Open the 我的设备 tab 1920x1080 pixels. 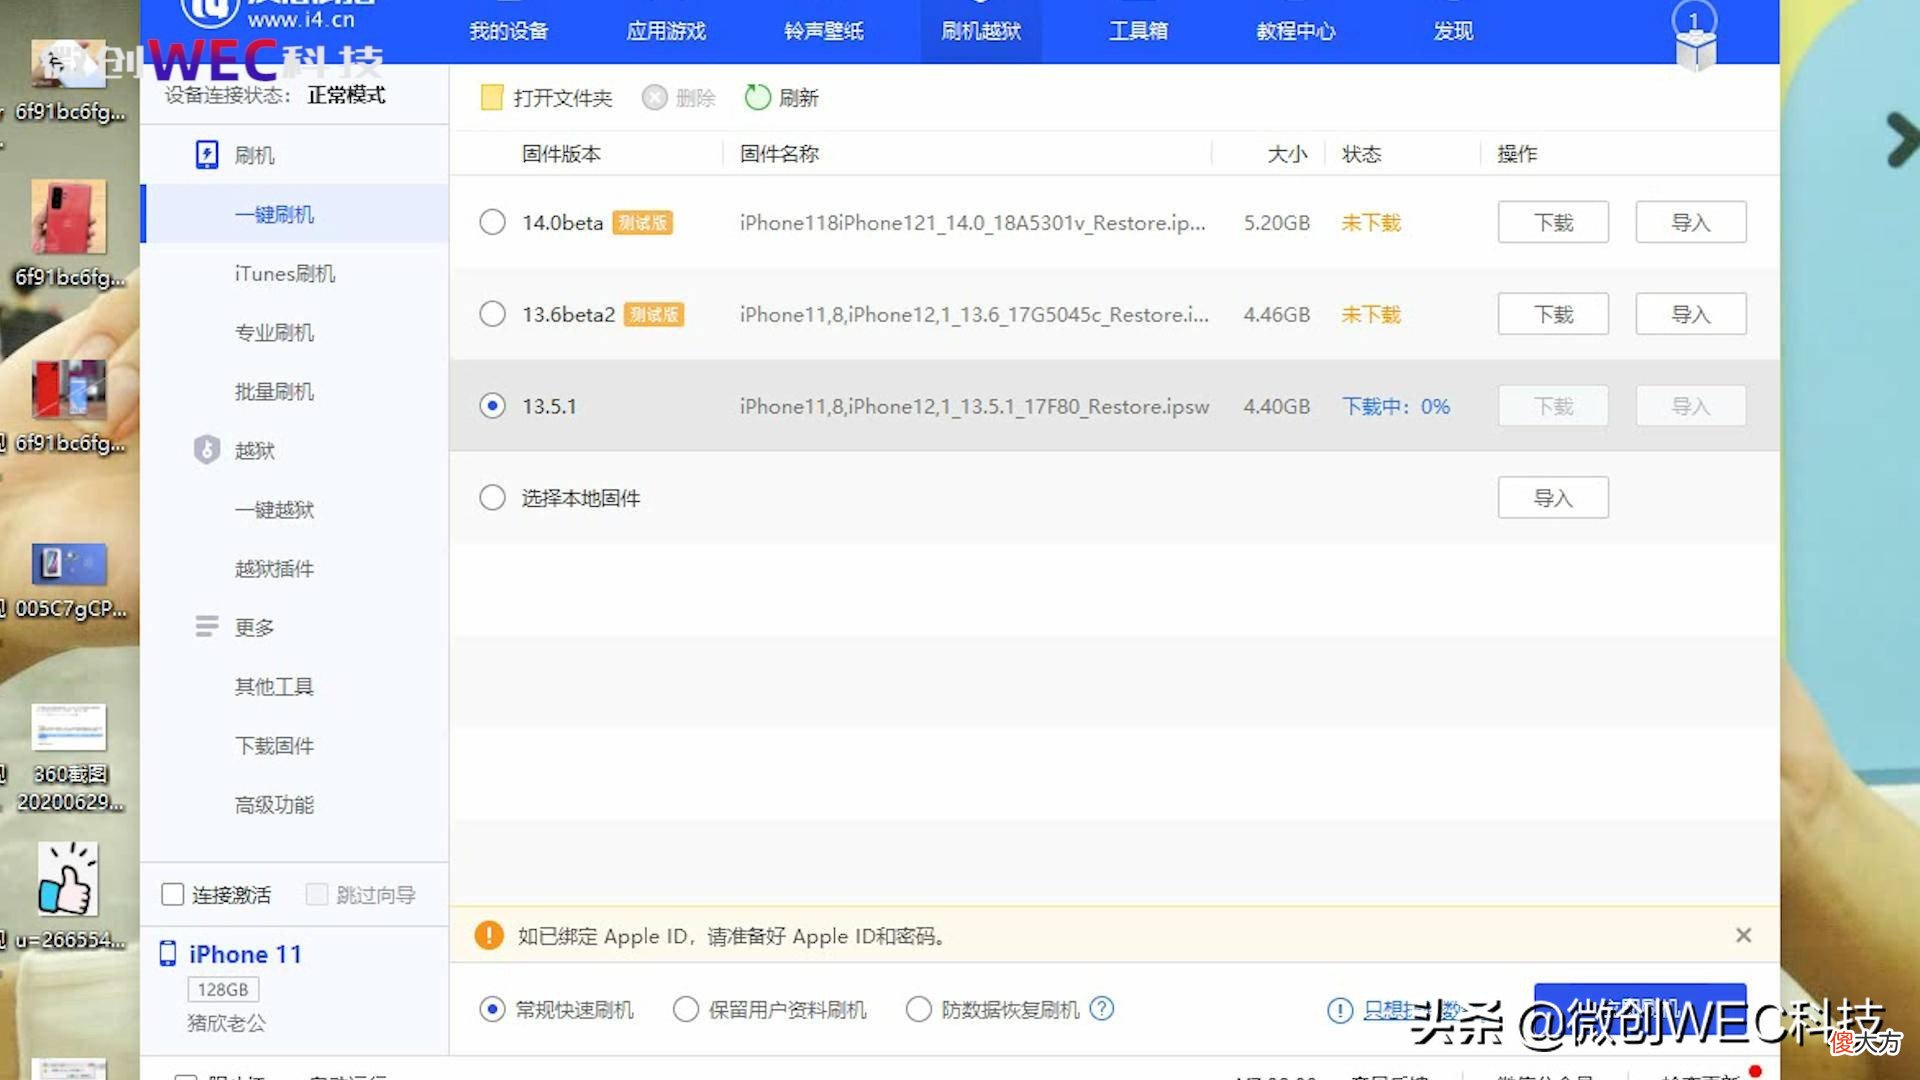tap(509, 31)
